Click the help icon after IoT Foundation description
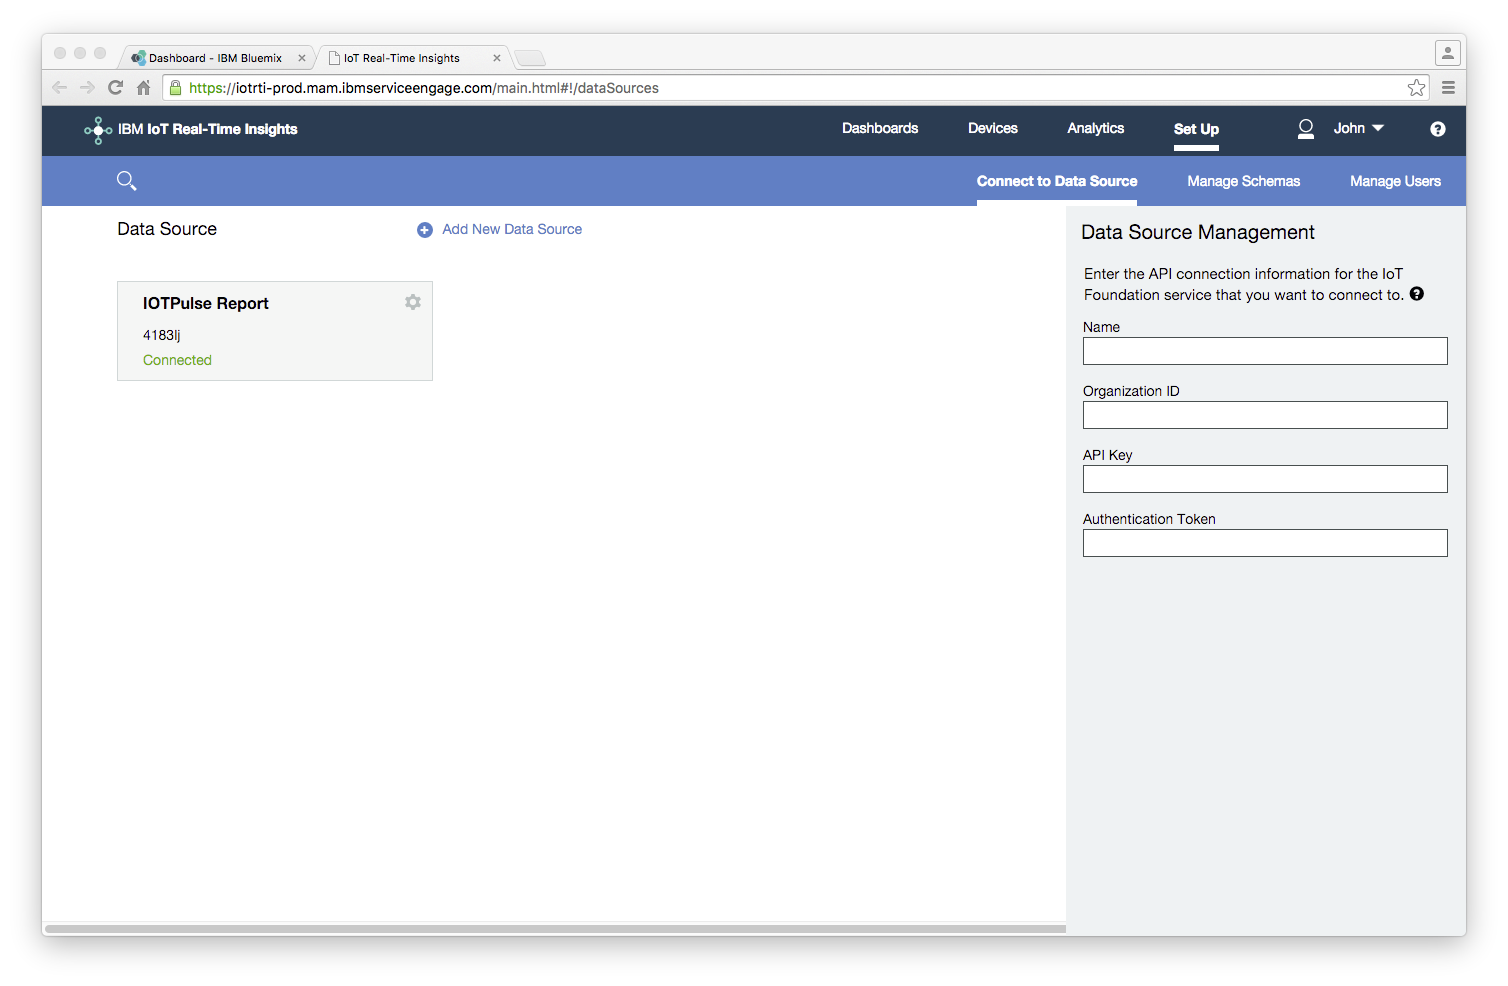This screenshot has height=986, width=1508. click(1417, 294)
